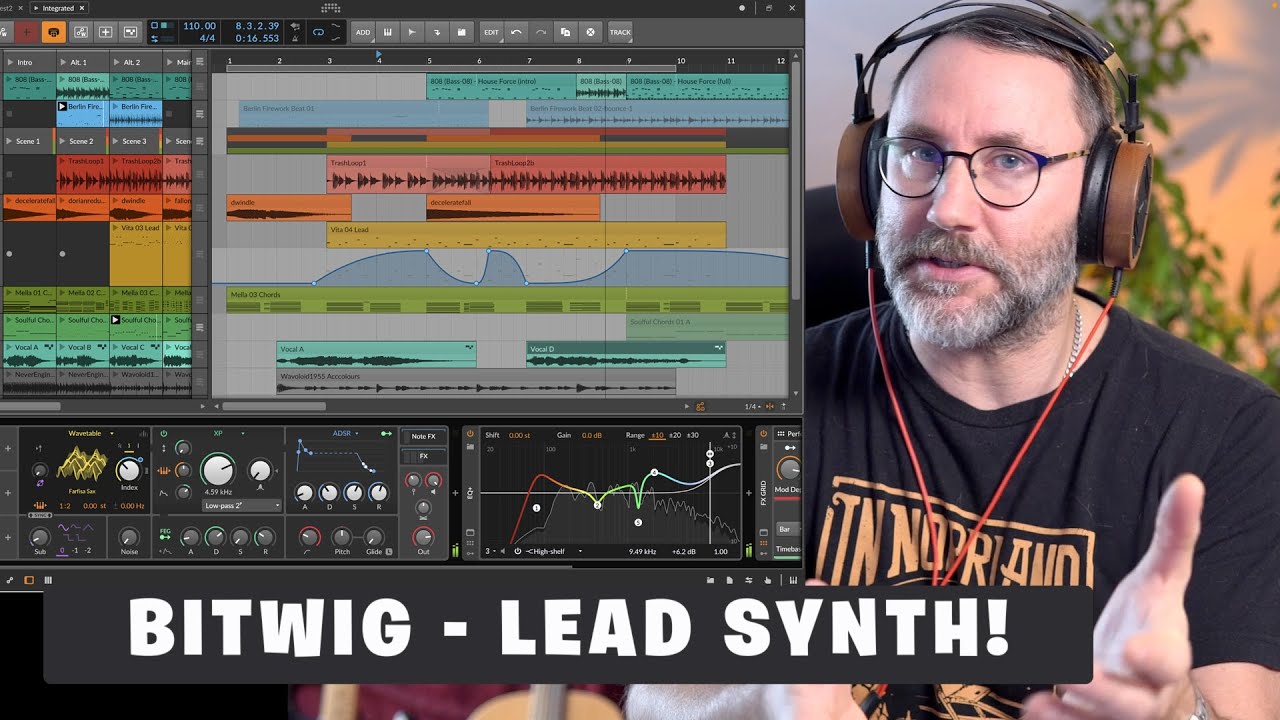1280x720 pixels.
Task: Toggle the XP filter power button
Action: 164,434
